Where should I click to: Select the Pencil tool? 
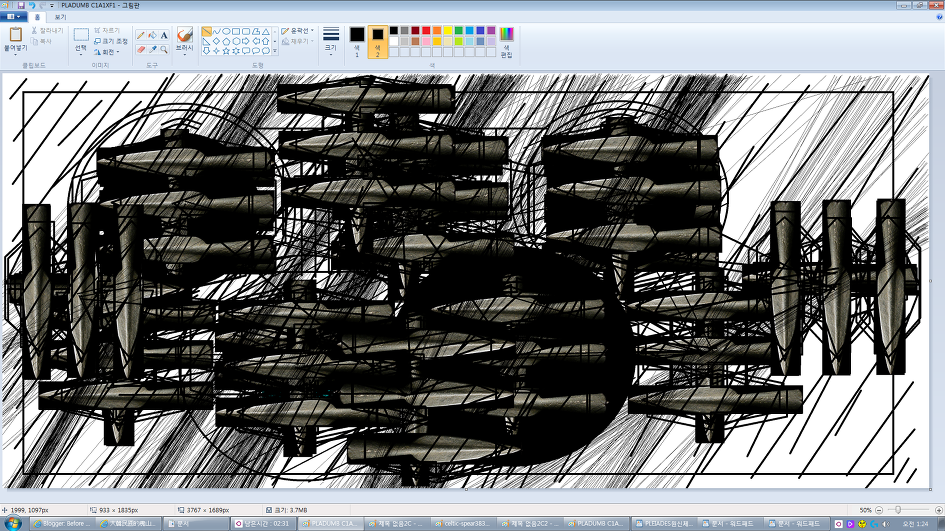141,35
